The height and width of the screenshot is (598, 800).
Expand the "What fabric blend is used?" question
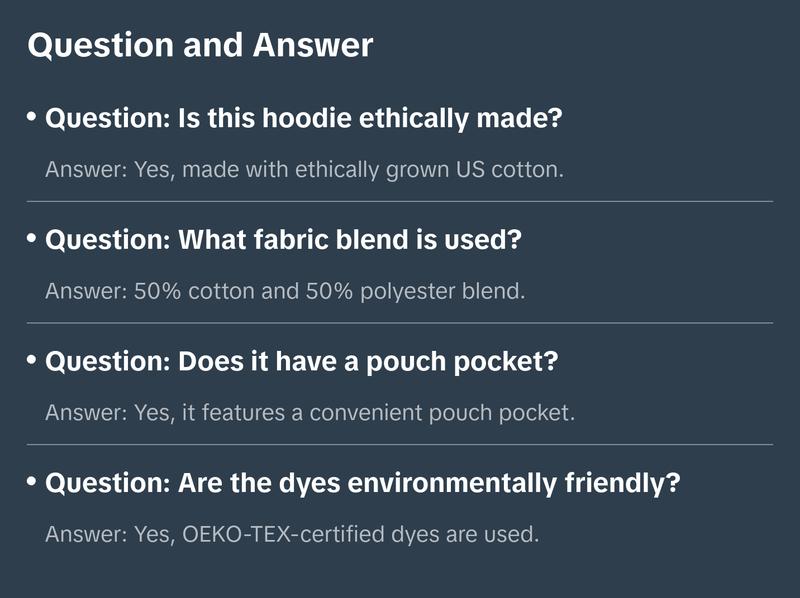pyautogui.click(x=284, y=241)
